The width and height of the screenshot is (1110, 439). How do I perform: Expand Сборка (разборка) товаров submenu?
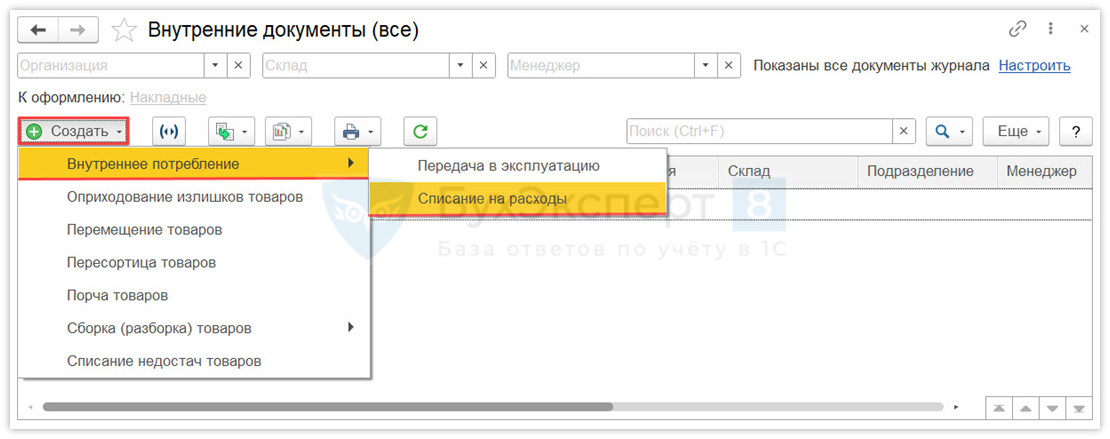tap(194, 328)
